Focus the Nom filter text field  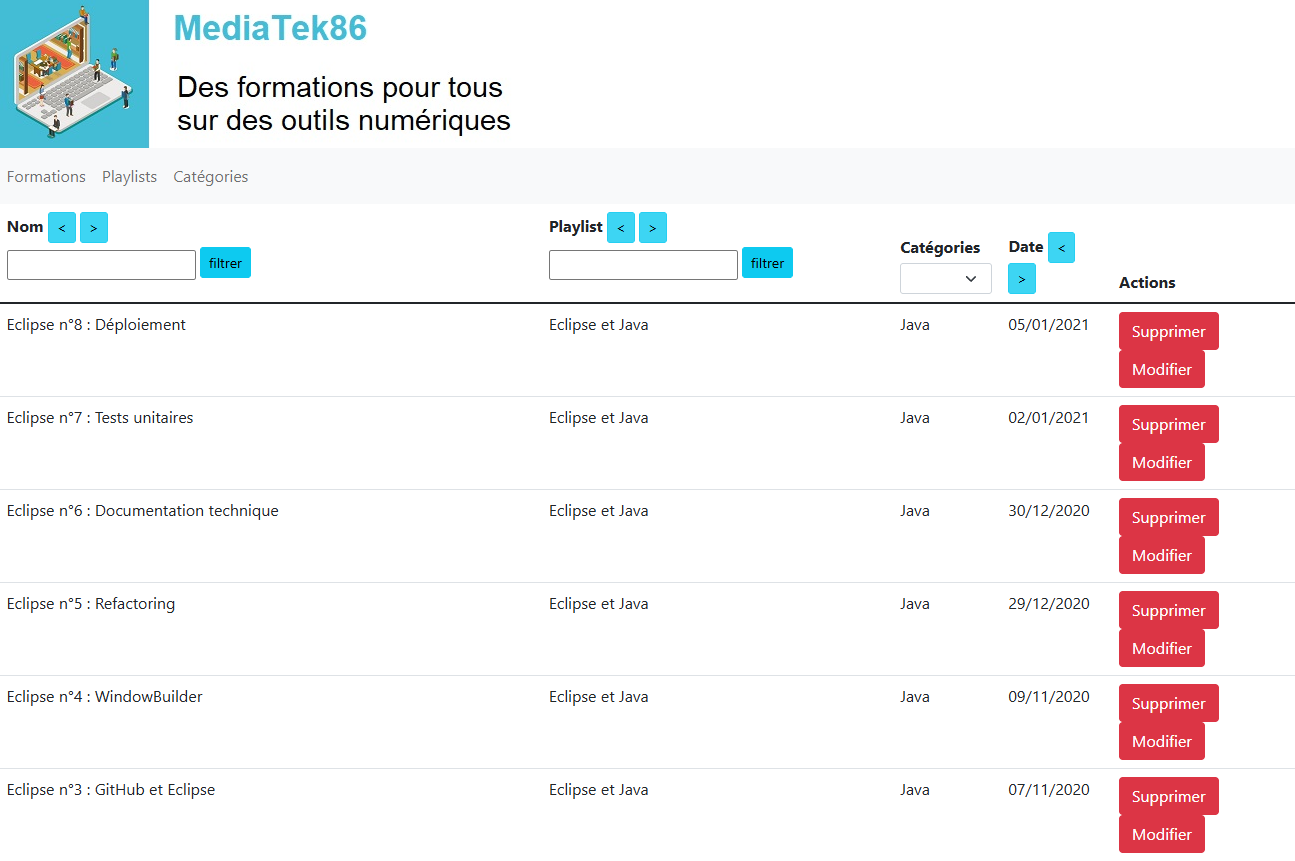[101, 265]
